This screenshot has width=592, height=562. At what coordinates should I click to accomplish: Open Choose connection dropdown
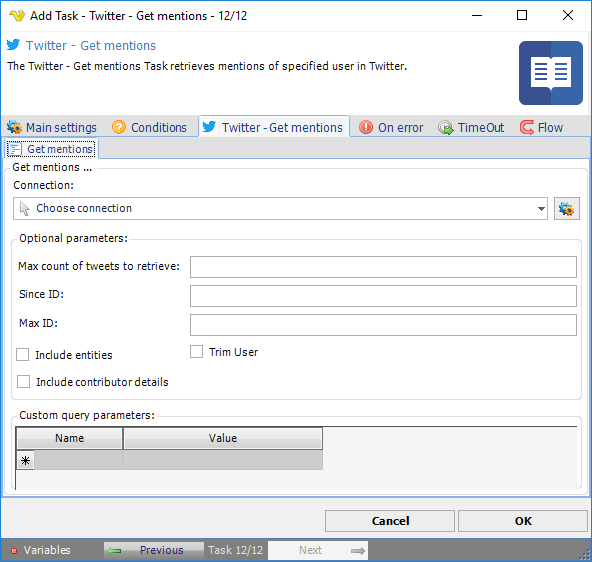pos(280,208)
